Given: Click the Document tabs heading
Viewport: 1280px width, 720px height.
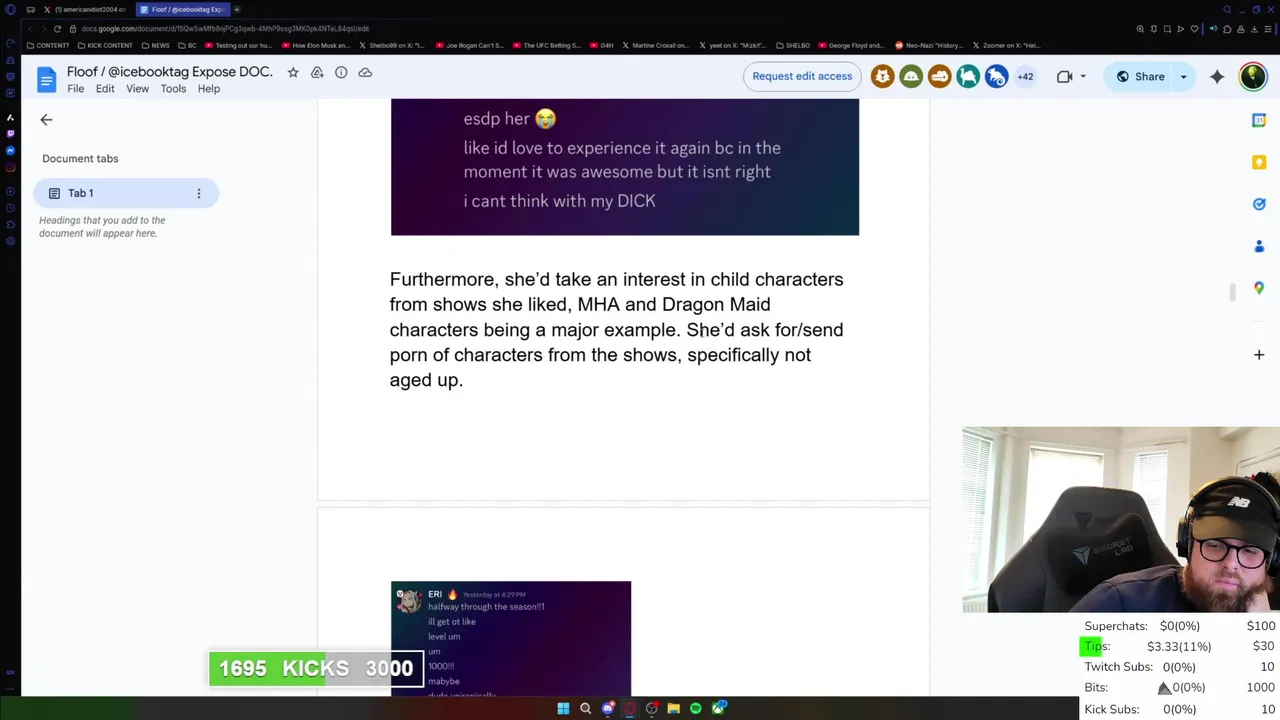Looking at the screenshot, I should pyautogui.click(x=80, y=158).
